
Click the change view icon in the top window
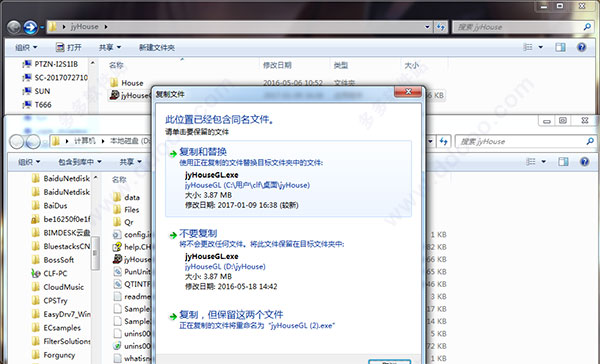pos(528,47)
